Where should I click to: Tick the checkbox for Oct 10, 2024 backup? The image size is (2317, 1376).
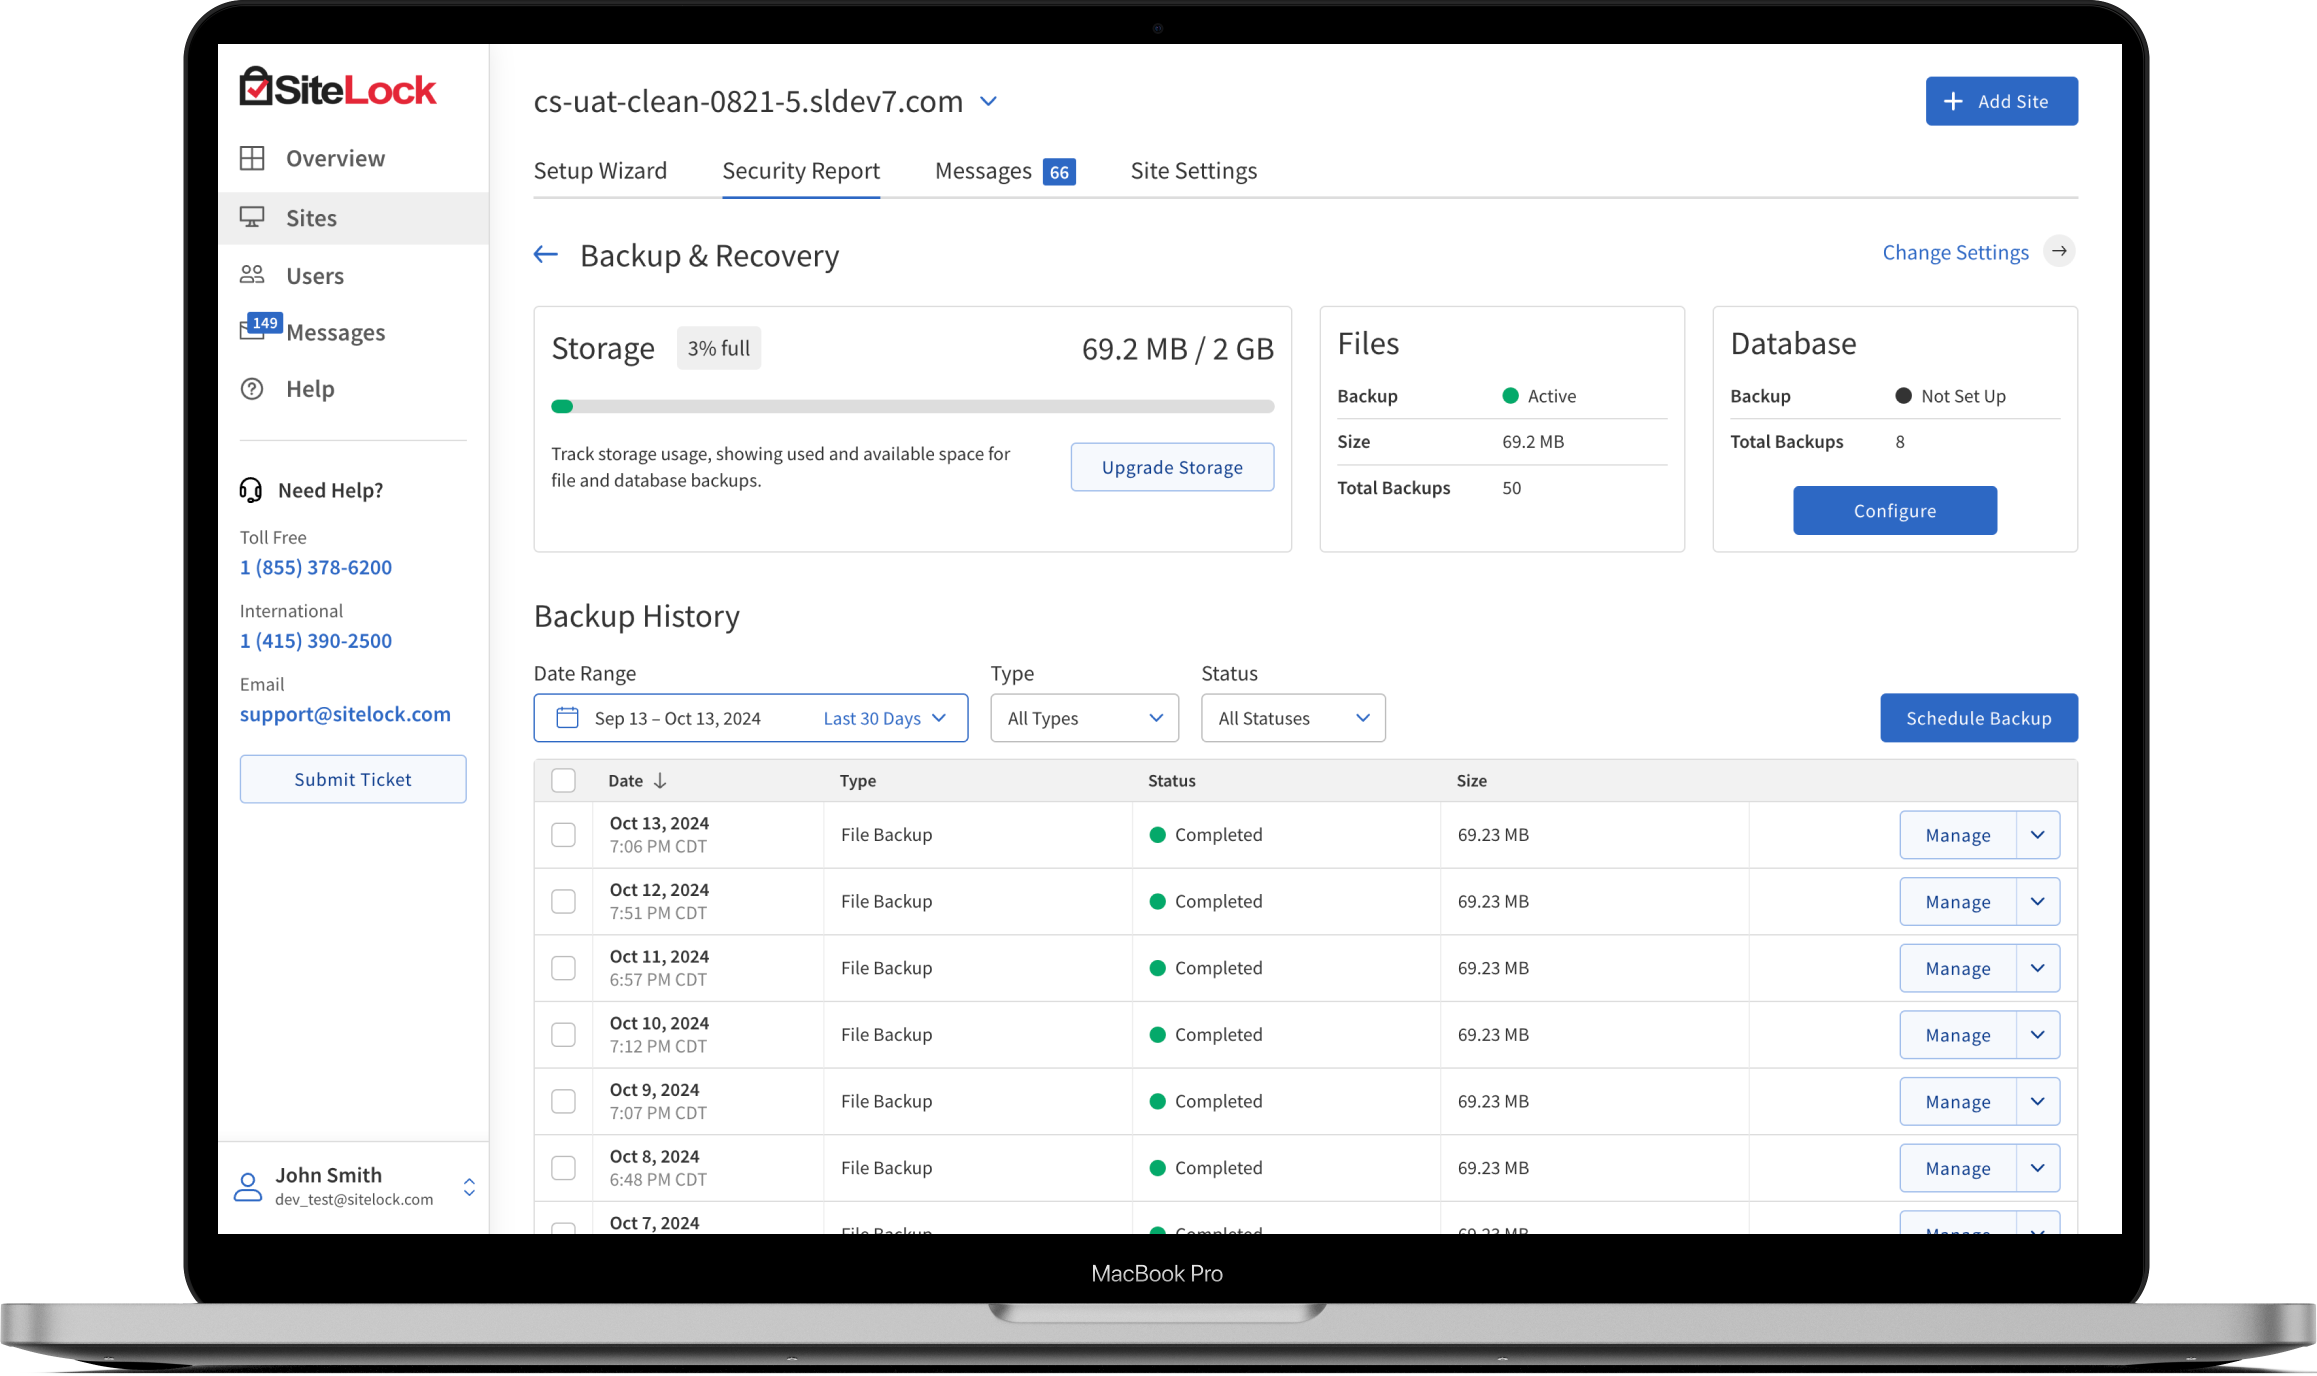point(564,1035)
